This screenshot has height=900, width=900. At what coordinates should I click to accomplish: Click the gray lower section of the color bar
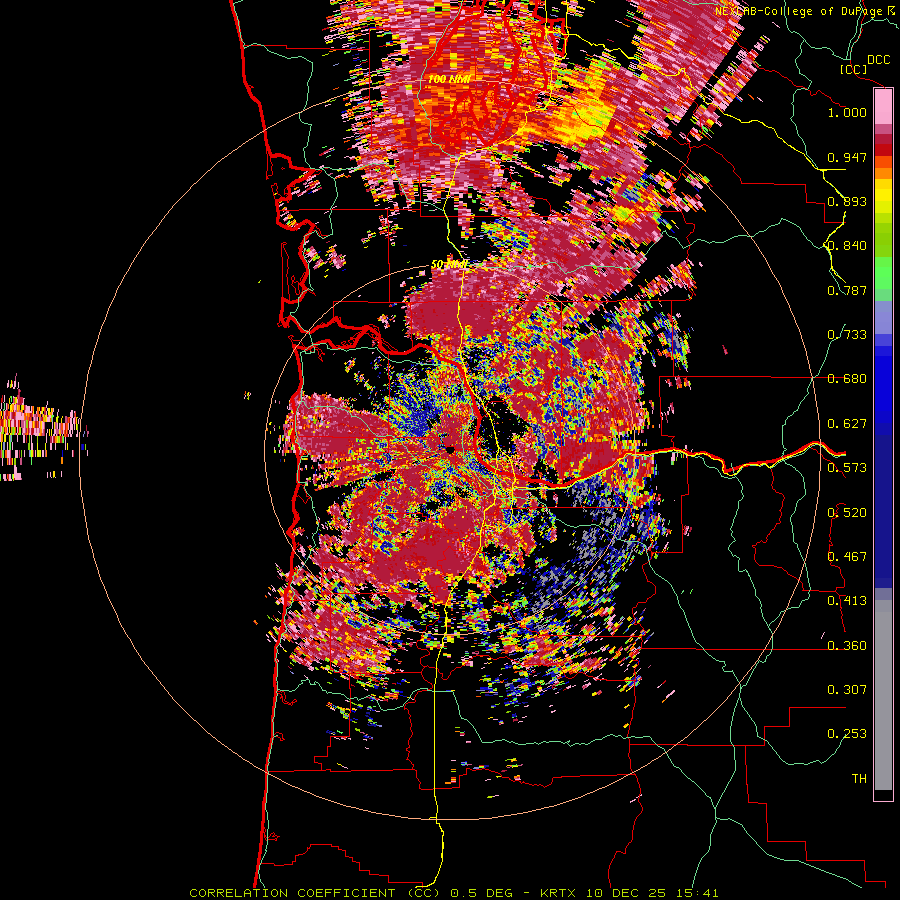coord(883,695)
